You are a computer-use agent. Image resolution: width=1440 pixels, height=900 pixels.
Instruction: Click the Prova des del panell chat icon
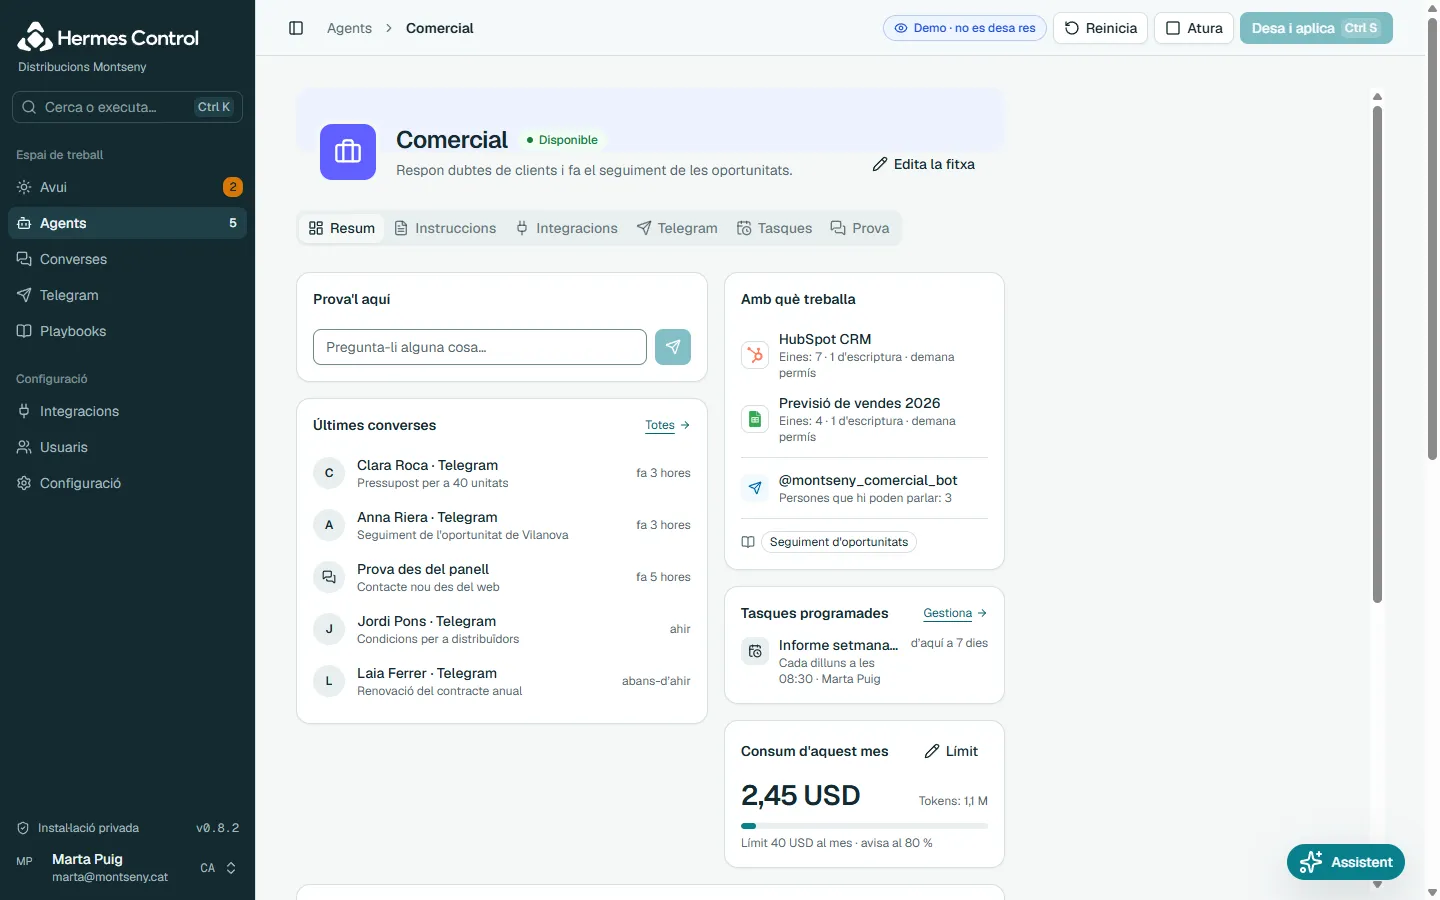pyautogui.click(x=329, y=577)
